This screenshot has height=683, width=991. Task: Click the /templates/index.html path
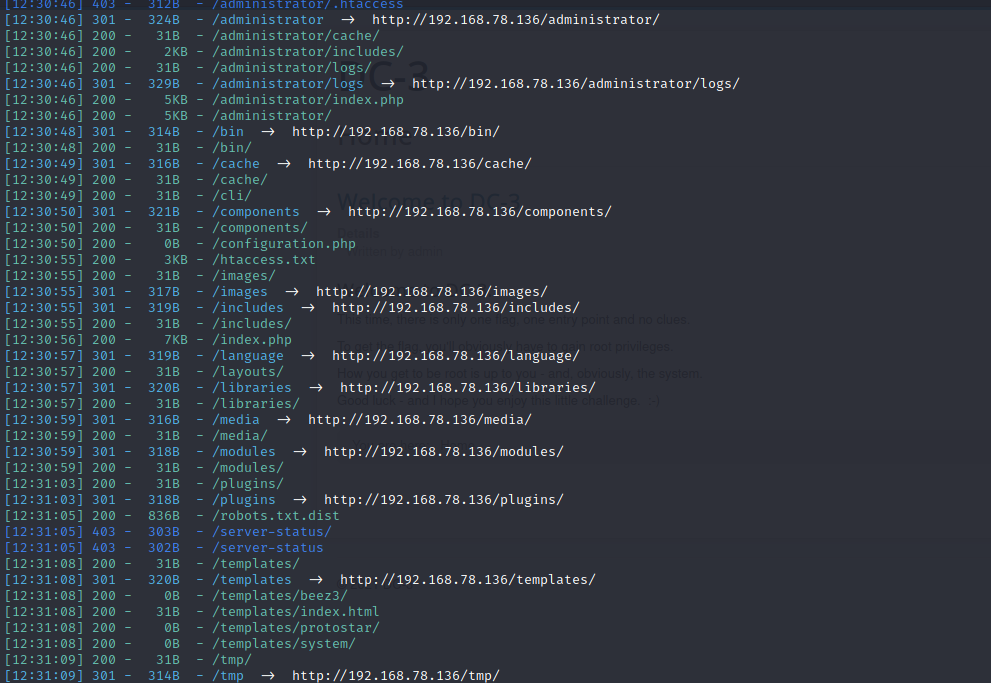(296, 612)
